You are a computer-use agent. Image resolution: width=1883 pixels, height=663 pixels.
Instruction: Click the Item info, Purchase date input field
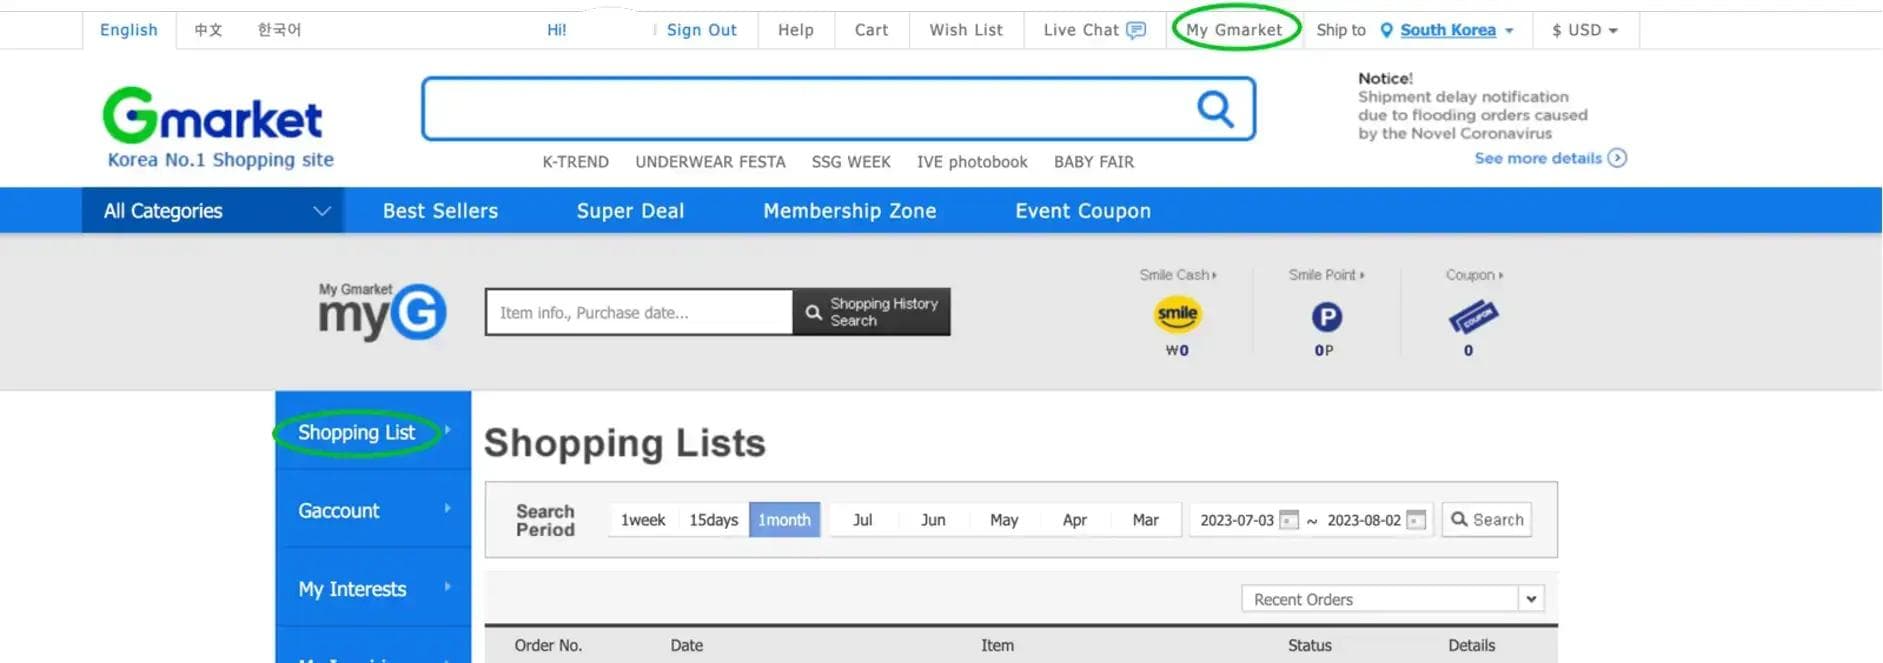638,313
